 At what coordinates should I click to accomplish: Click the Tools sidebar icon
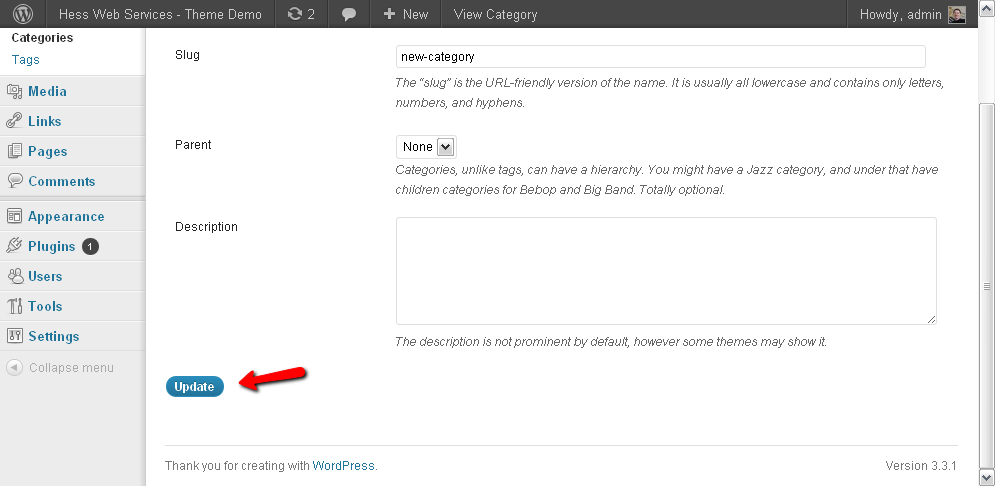pos(15,306)
